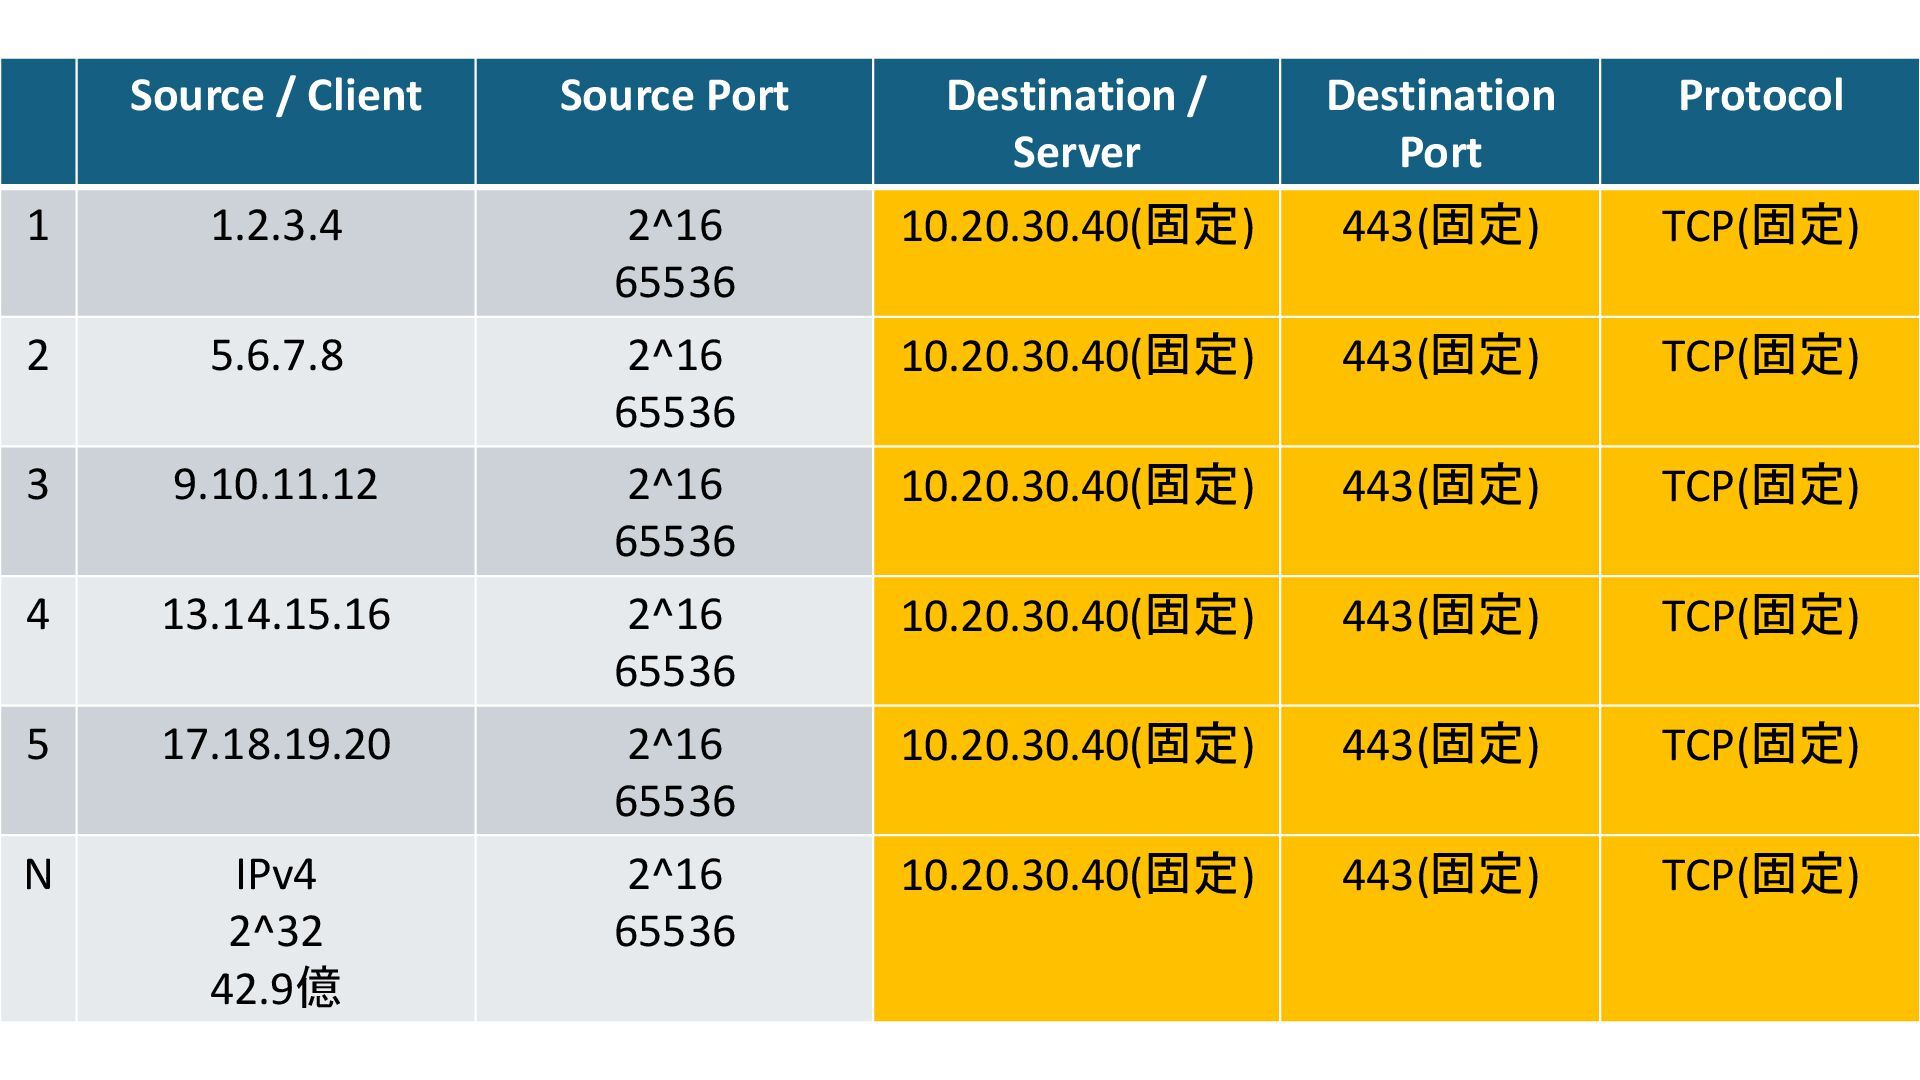This screenshot has height=1080, width=1920.
Task: Click the TCP(固定) cell in row N
Action: pos(1760,929)
